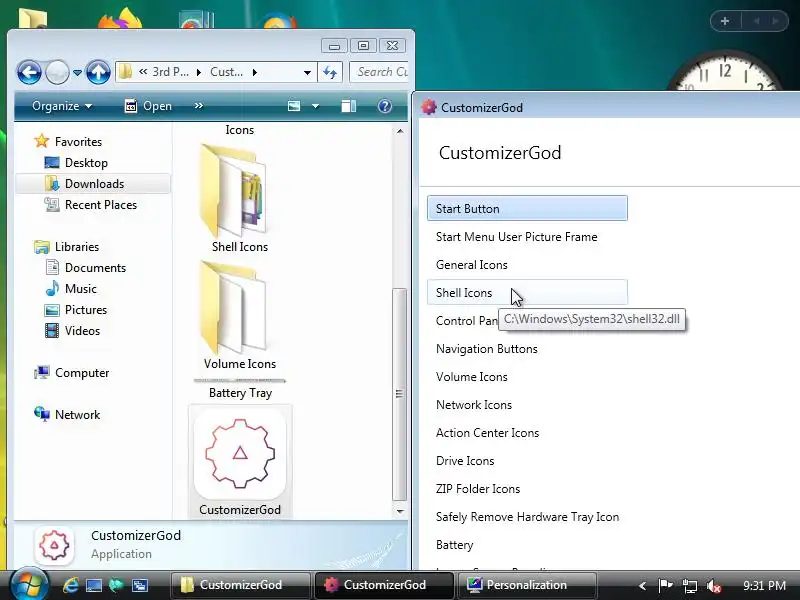Expand the address bar history dropdown

307,72
